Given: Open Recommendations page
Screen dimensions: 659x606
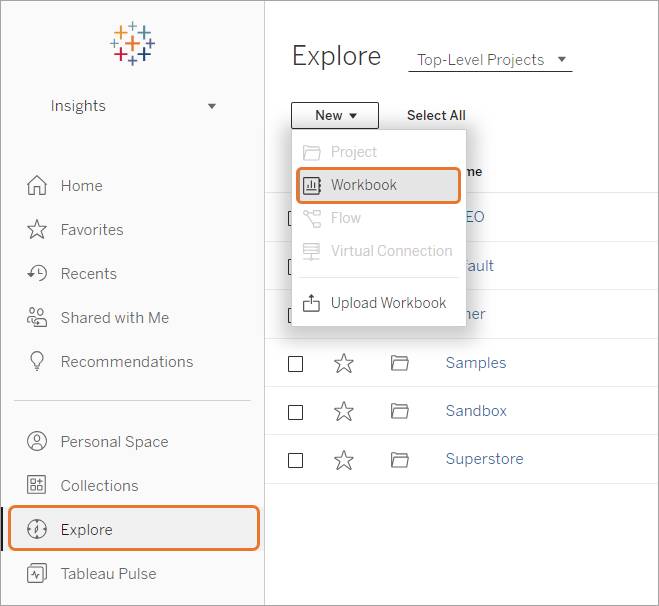Looking at the screenshot, I should pyautogui.click(x=127, y=361).
